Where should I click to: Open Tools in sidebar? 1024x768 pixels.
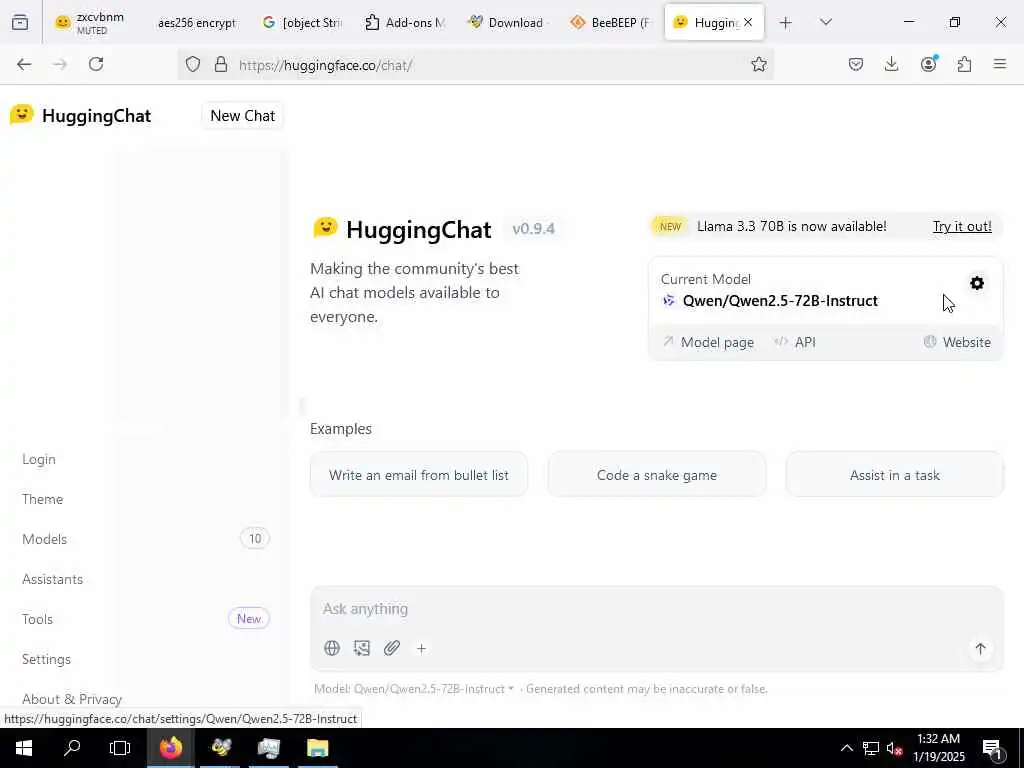[x=37, y=619]
